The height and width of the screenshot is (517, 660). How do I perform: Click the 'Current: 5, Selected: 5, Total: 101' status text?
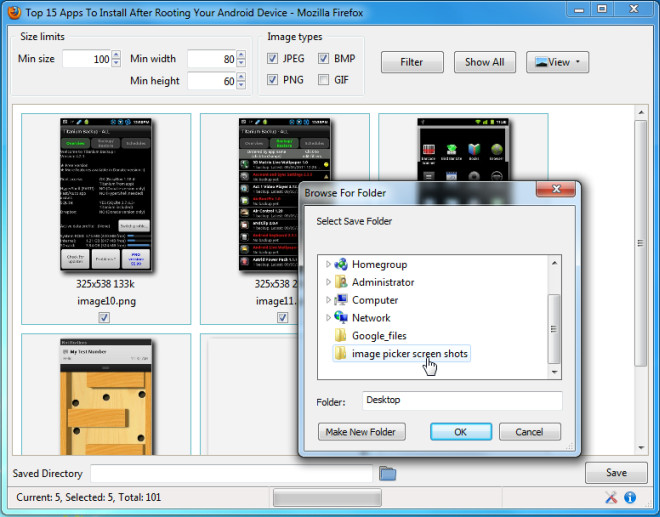click(x=88, y=497)
